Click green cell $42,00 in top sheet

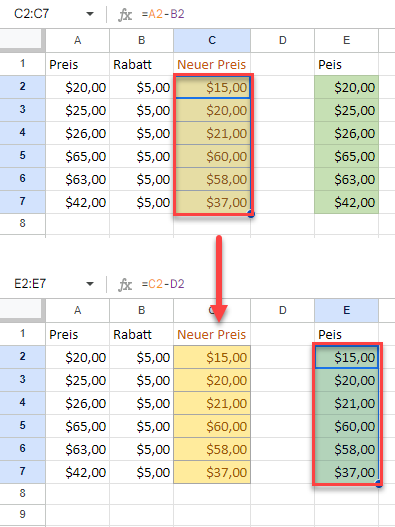pos(346,202)
